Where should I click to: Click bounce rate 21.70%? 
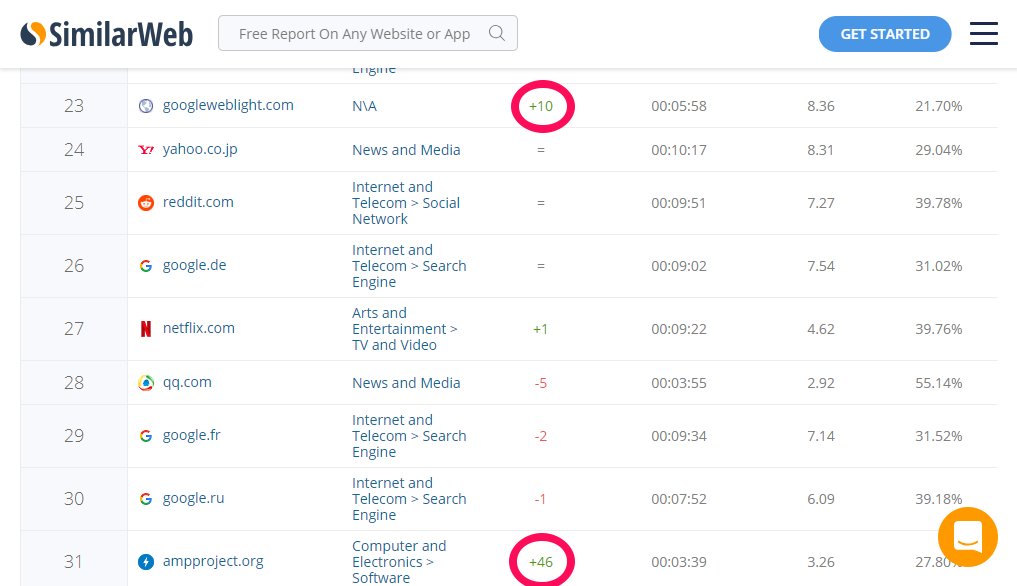(x=939, y=106)
